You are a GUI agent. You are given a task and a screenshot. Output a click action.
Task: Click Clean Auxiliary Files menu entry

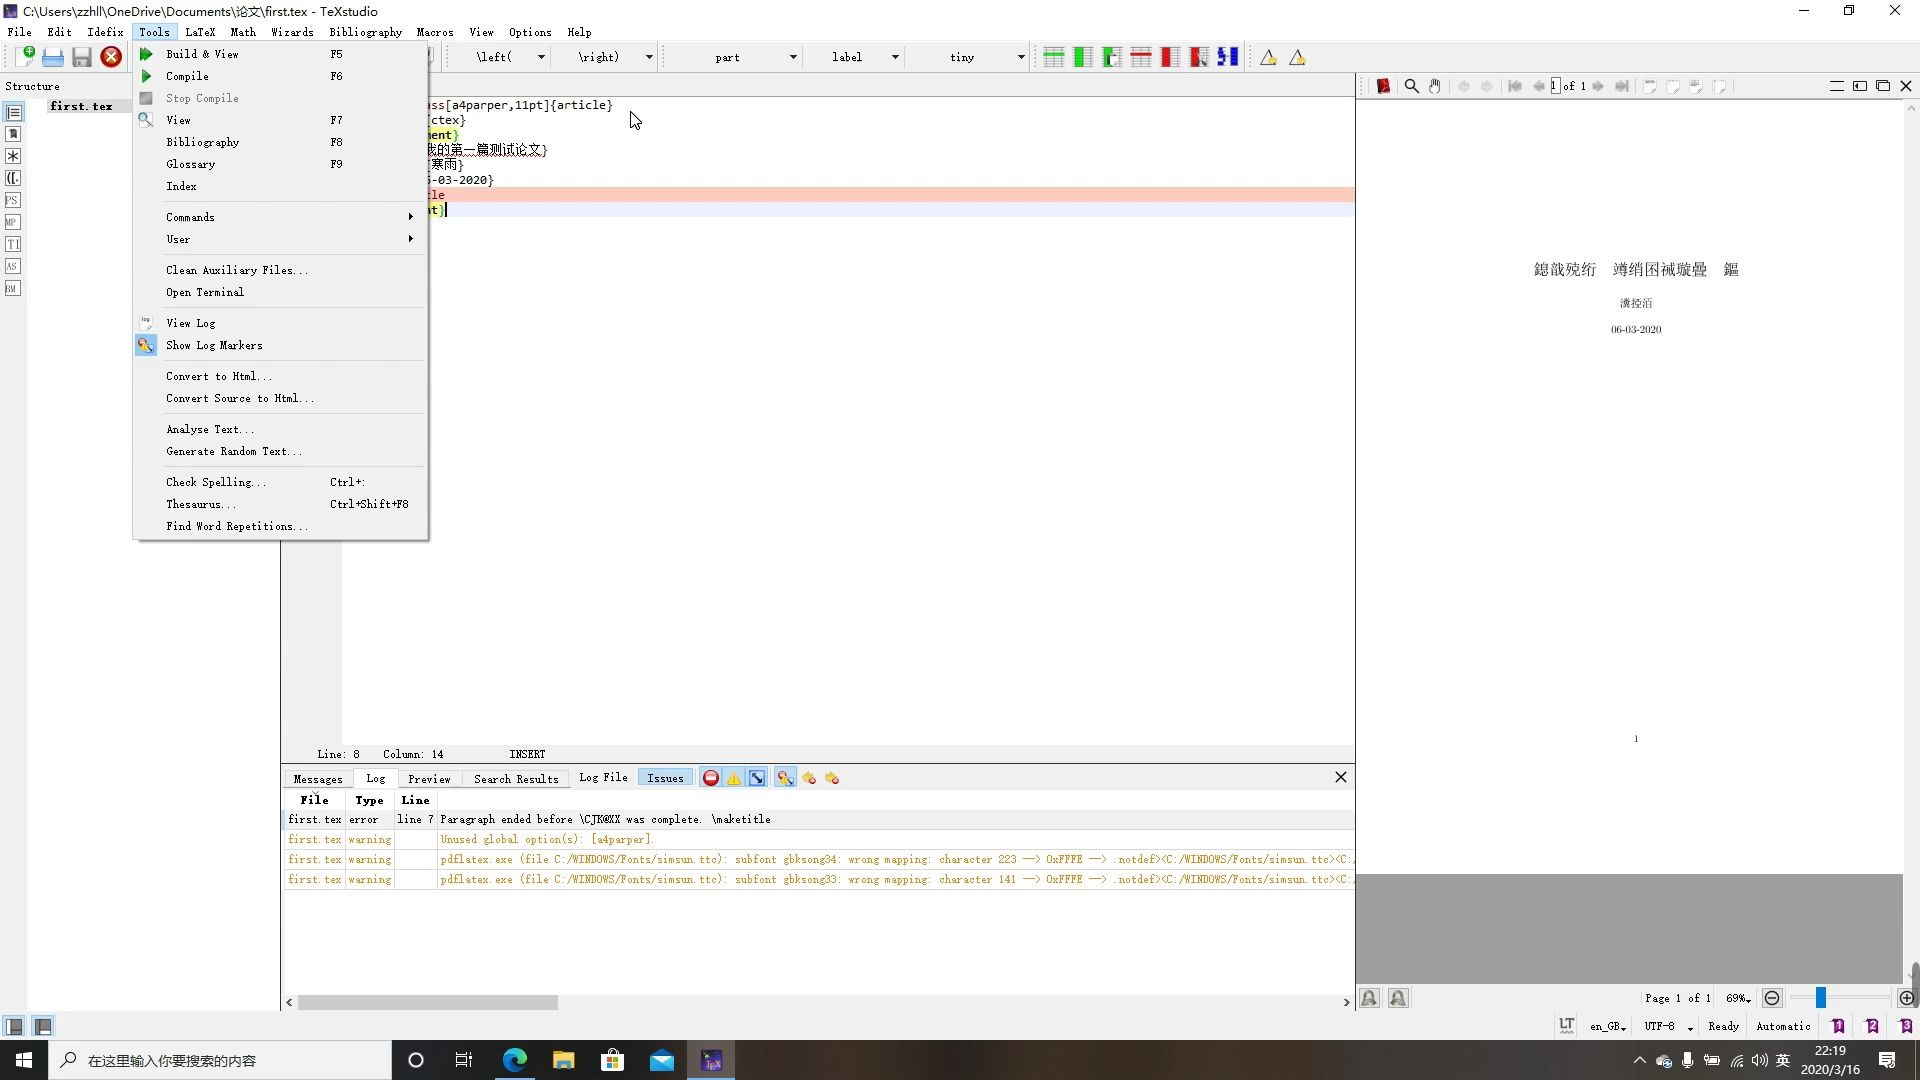coord(236,270)
